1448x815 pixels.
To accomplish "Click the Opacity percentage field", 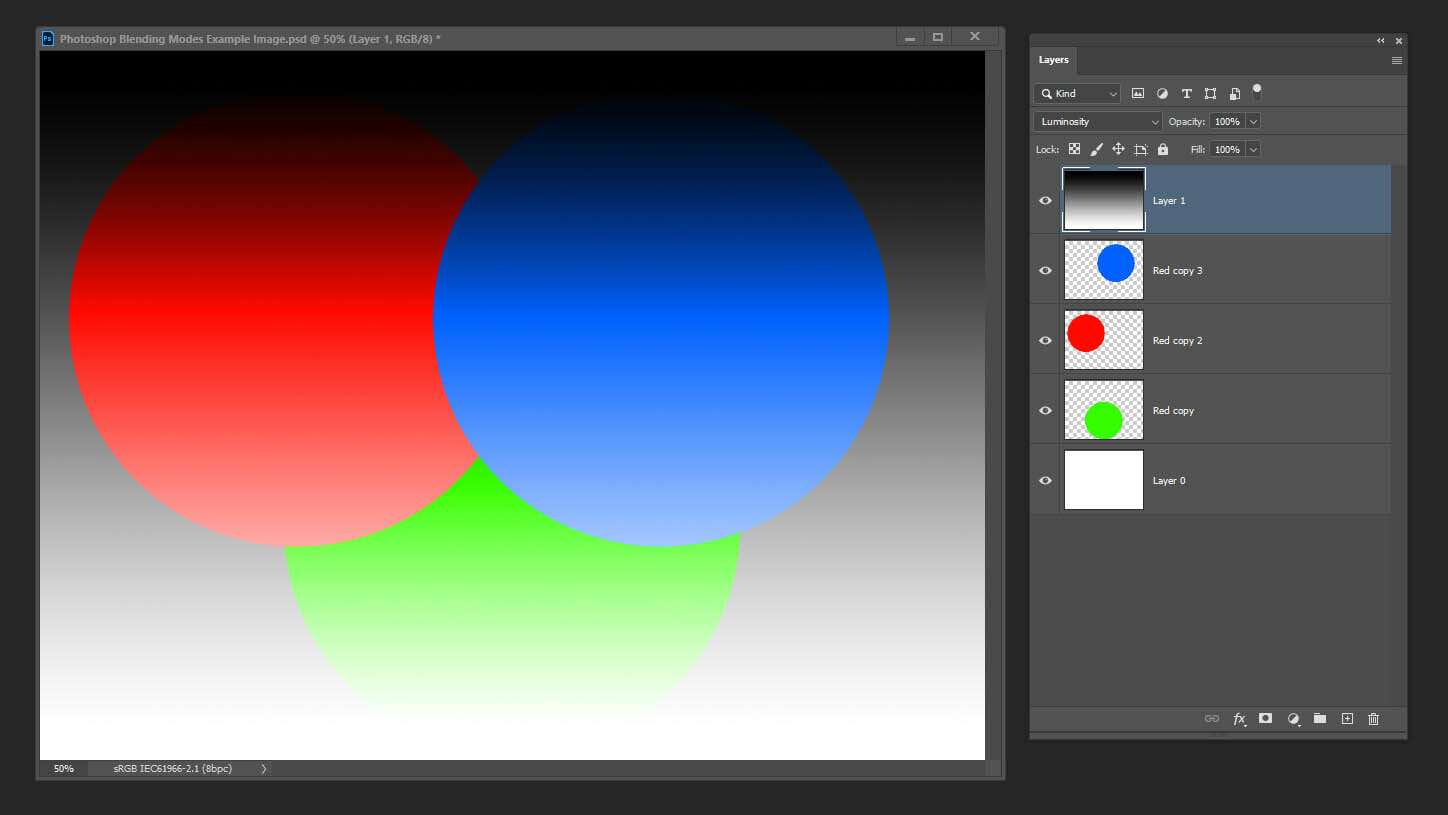I will pos(1227,121).
